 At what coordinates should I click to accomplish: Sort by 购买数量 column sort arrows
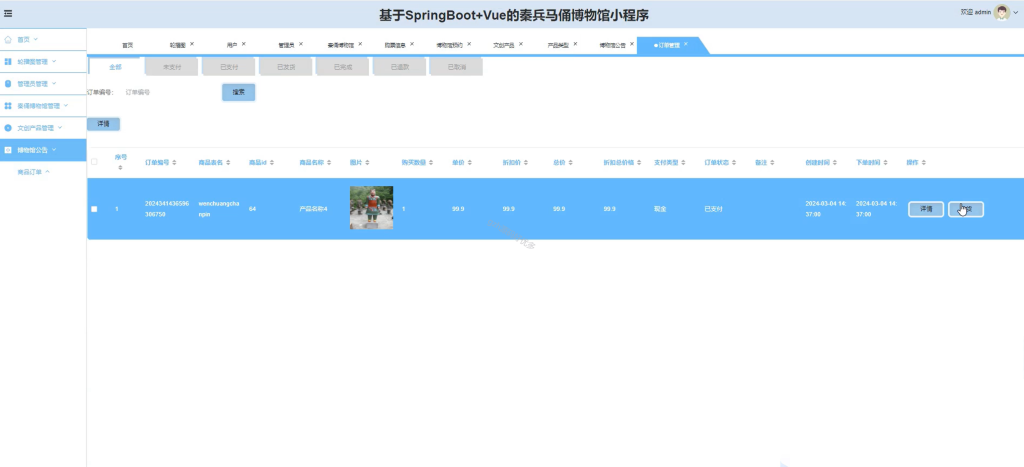pyautogui.click(x=431, y=162)
